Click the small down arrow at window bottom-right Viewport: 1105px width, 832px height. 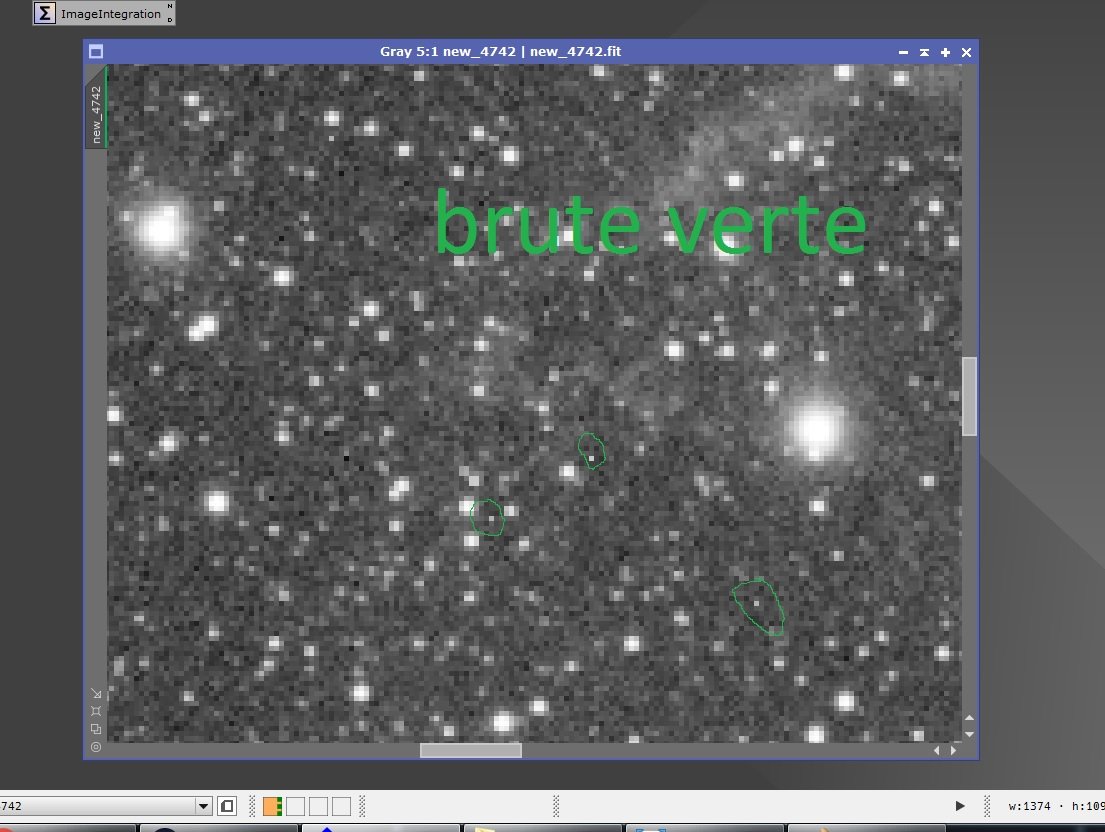pos(970,734)
